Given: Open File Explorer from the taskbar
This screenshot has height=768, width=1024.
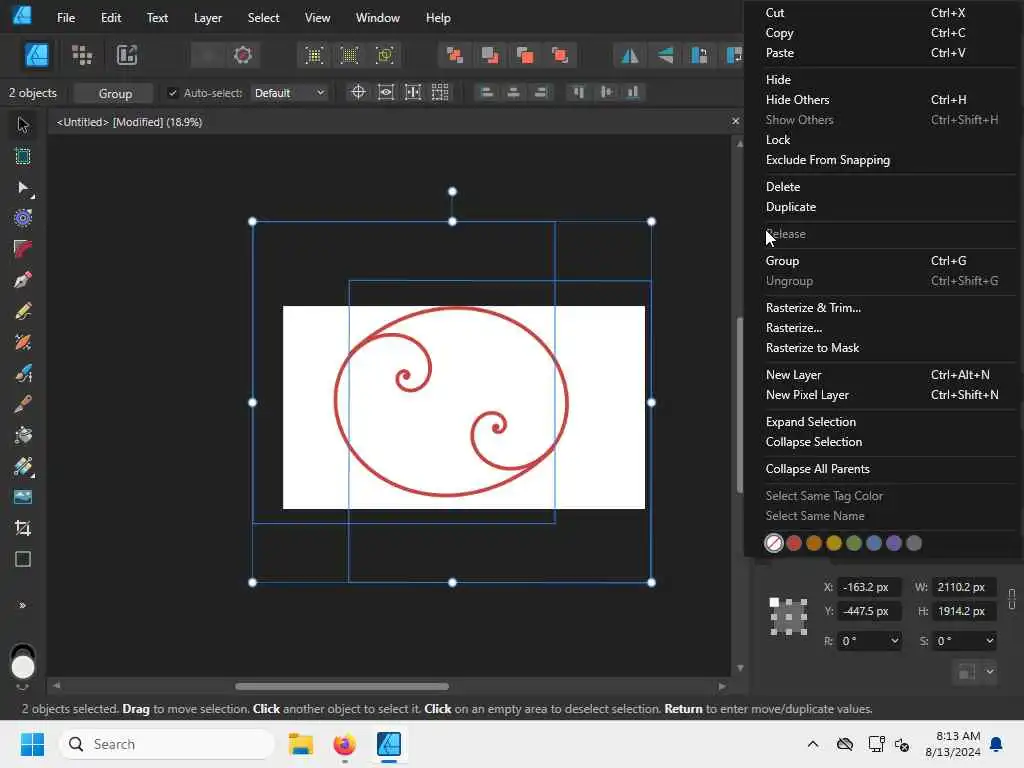Looking at the screenshot, I should 301,744.
